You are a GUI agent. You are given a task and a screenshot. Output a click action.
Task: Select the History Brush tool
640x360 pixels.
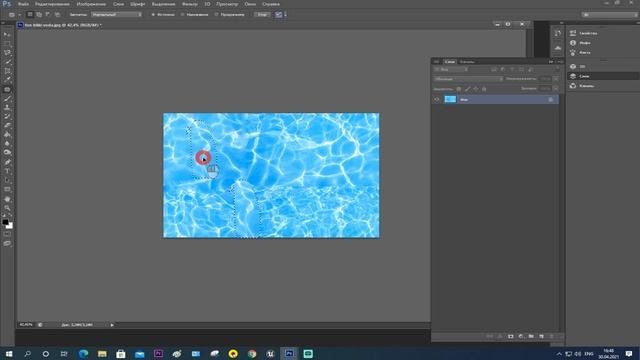(7, 116)
